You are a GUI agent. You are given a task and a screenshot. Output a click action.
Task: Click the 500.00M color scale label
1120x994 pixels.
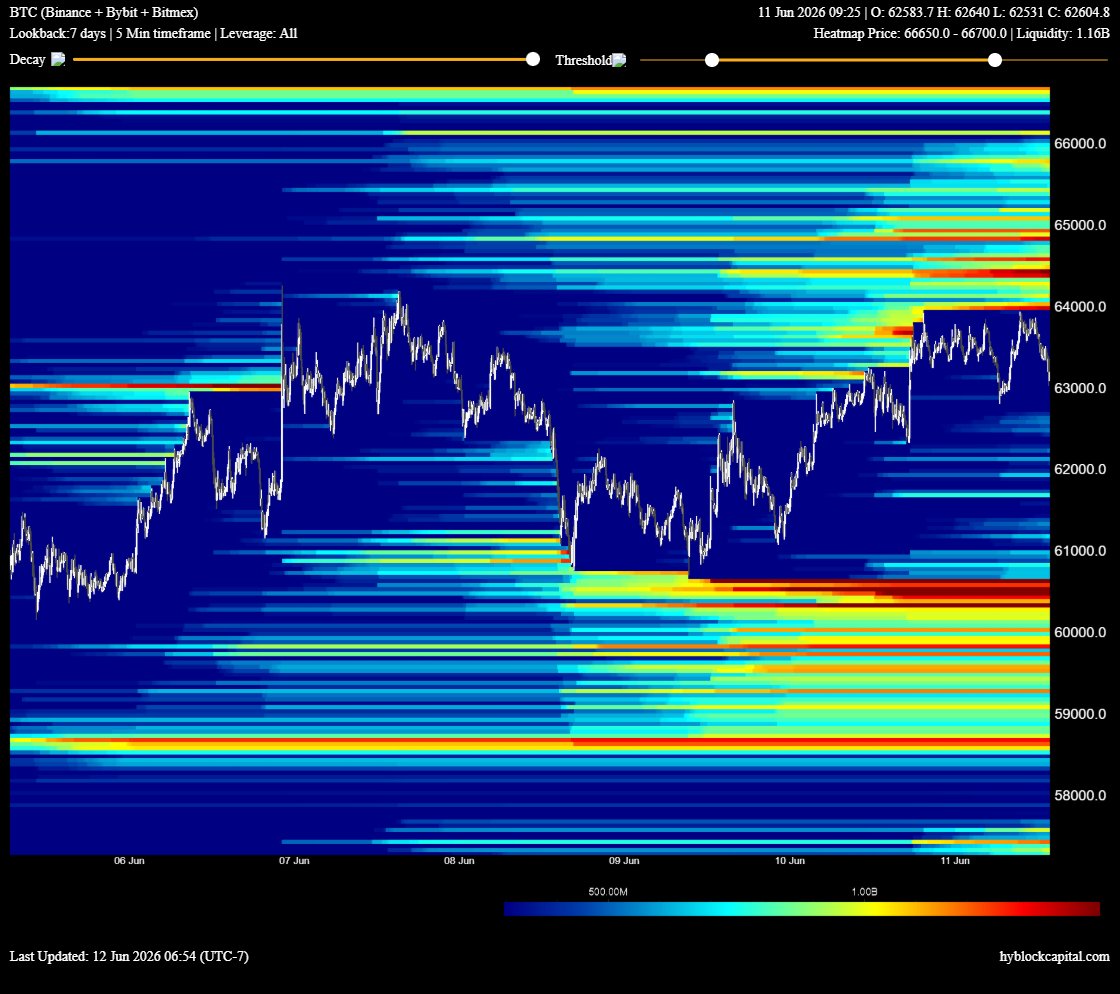point(608,892)
